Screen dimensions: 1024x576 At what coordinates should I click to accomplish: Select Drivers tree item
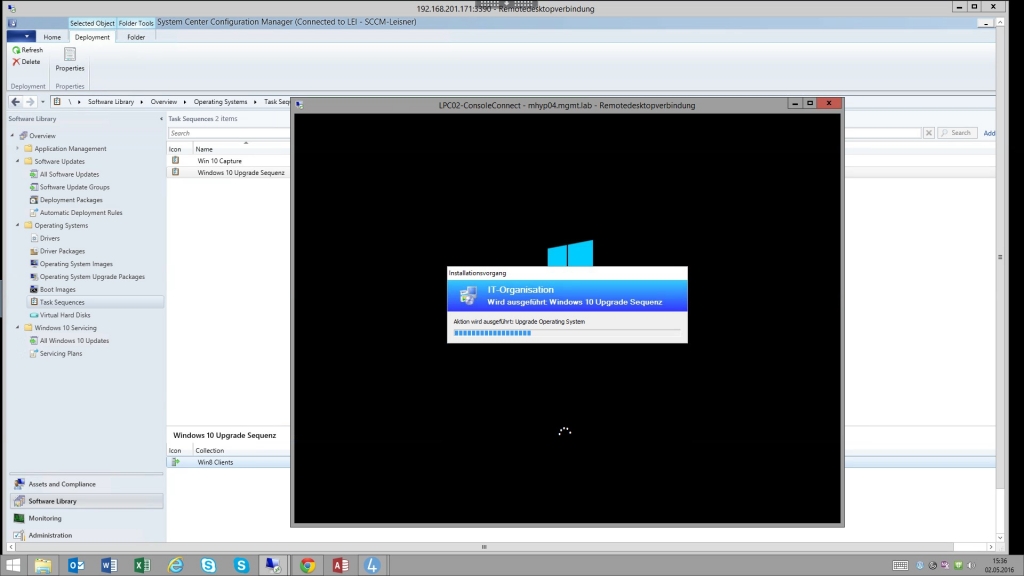click(x=44, y=238)
